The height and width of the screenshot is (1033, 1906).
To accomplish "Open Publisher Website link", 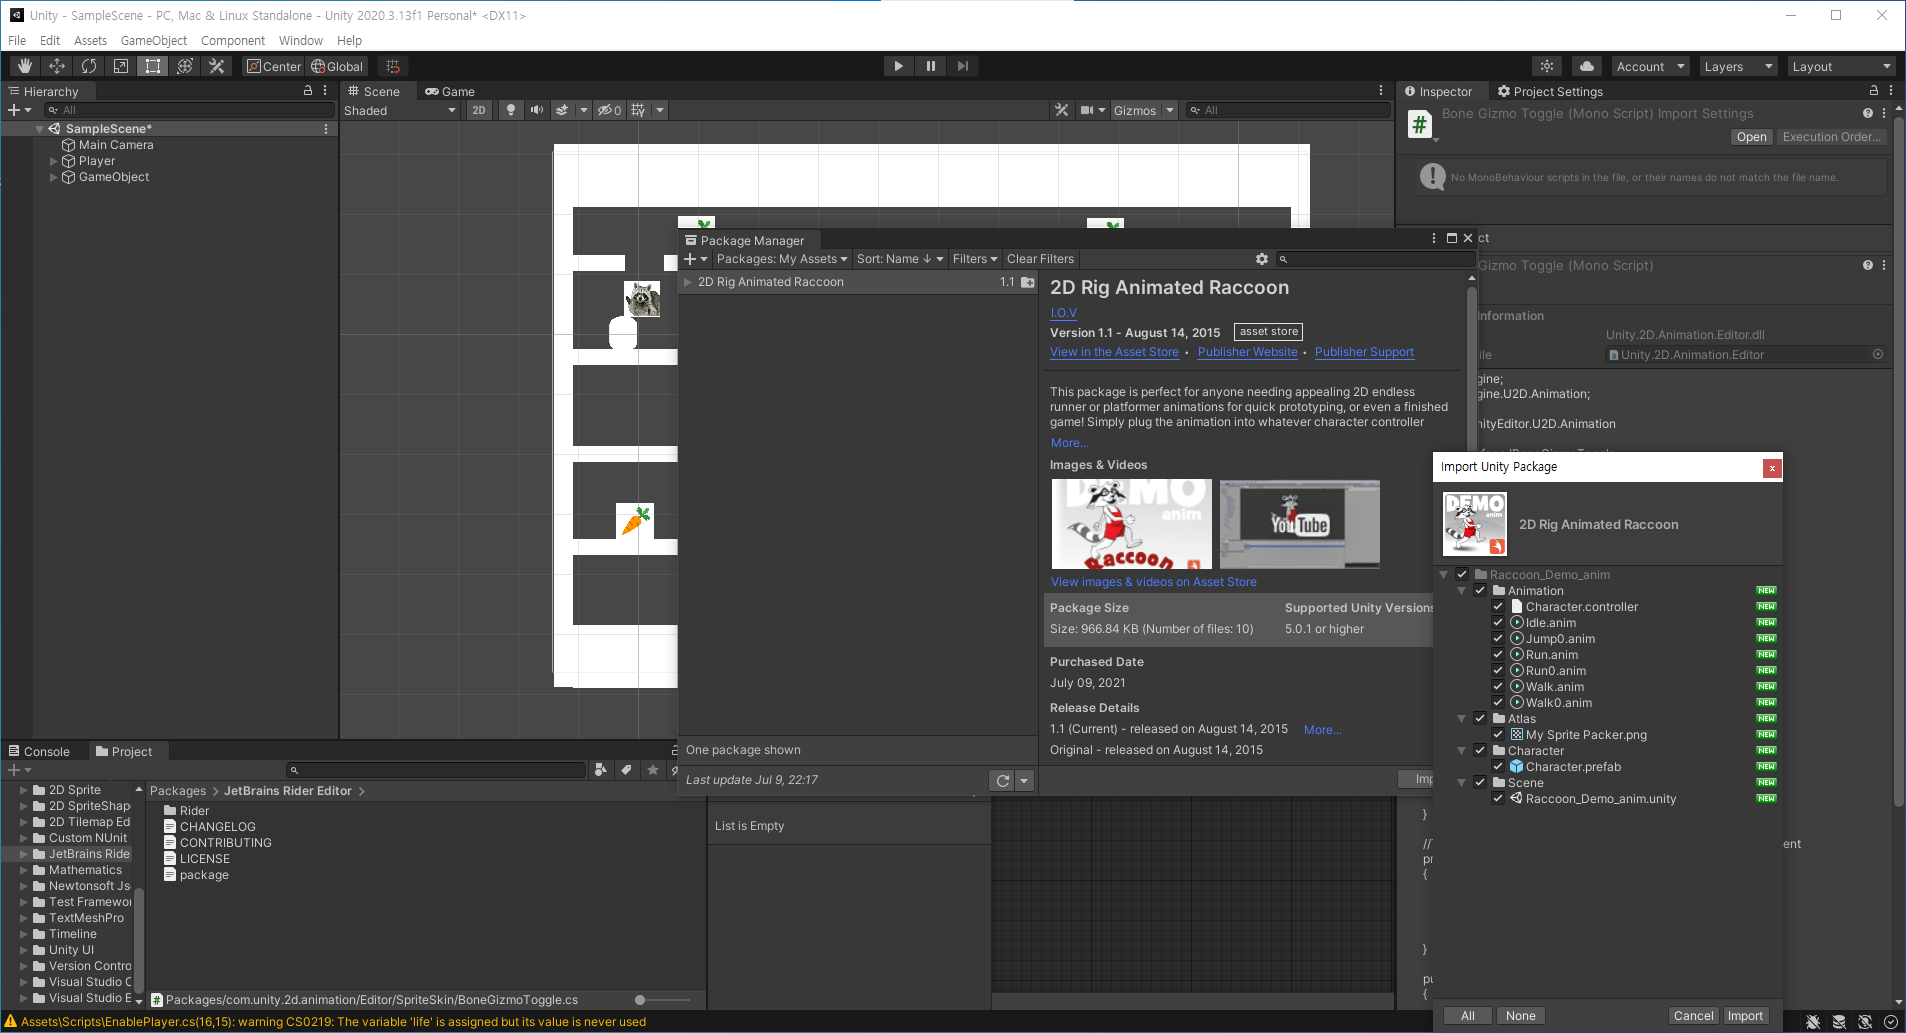I will (1247, 352).
